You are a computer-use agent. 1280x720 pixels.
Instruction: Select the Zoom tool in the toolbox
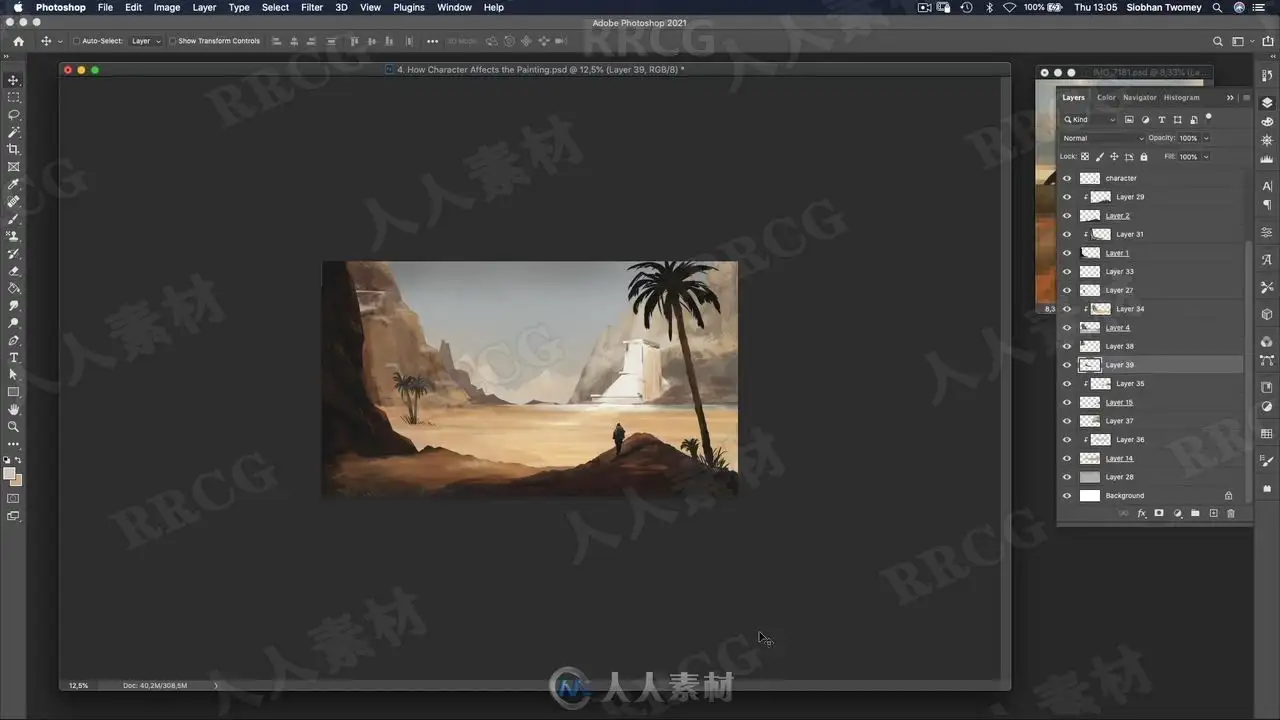pyautogui.click(x=13, y=427)
